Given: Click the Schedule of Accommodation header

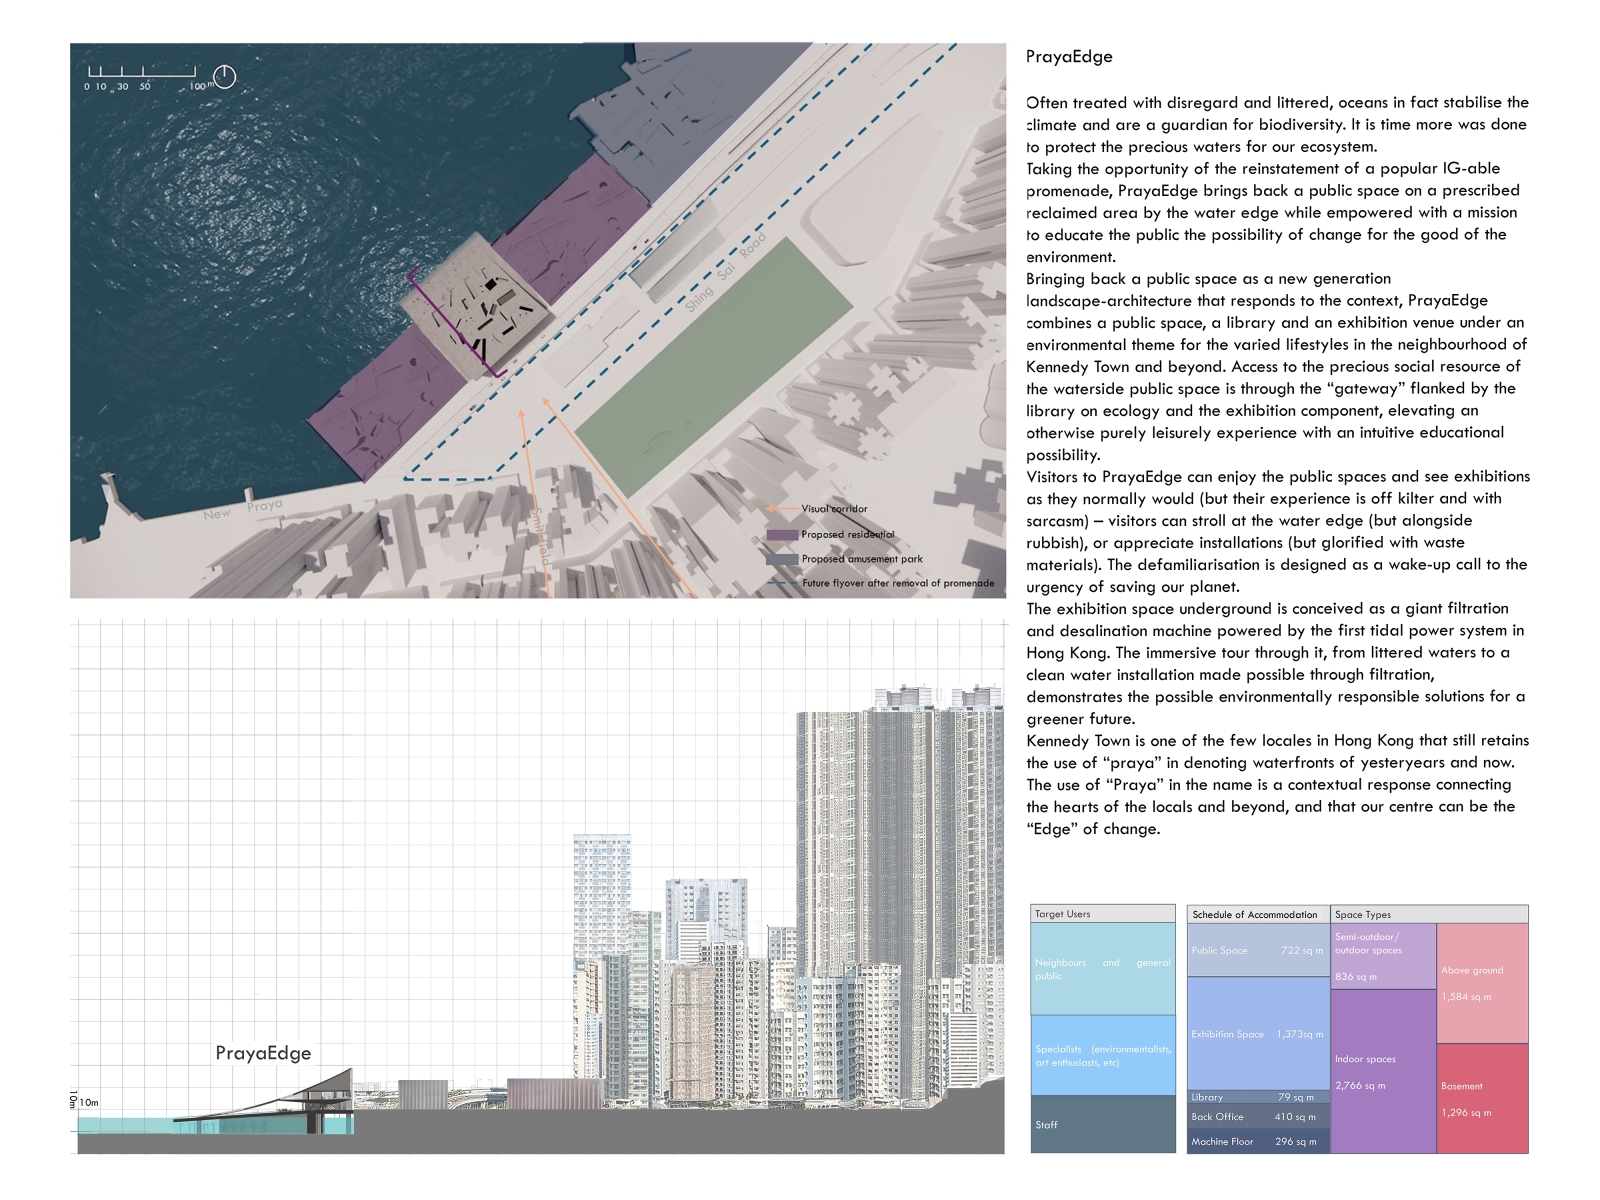Looking at the screenshot, I should pyautogui.click(x=1256, y=914).
